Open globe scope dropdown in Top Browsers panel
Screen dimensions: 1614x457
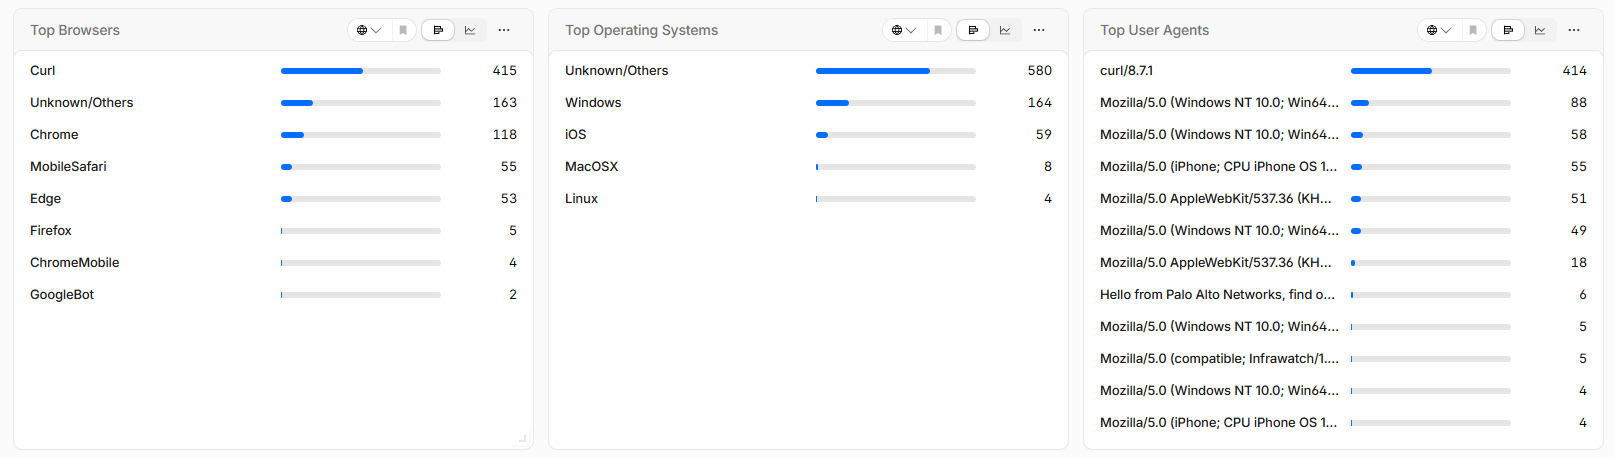point(369,30)
